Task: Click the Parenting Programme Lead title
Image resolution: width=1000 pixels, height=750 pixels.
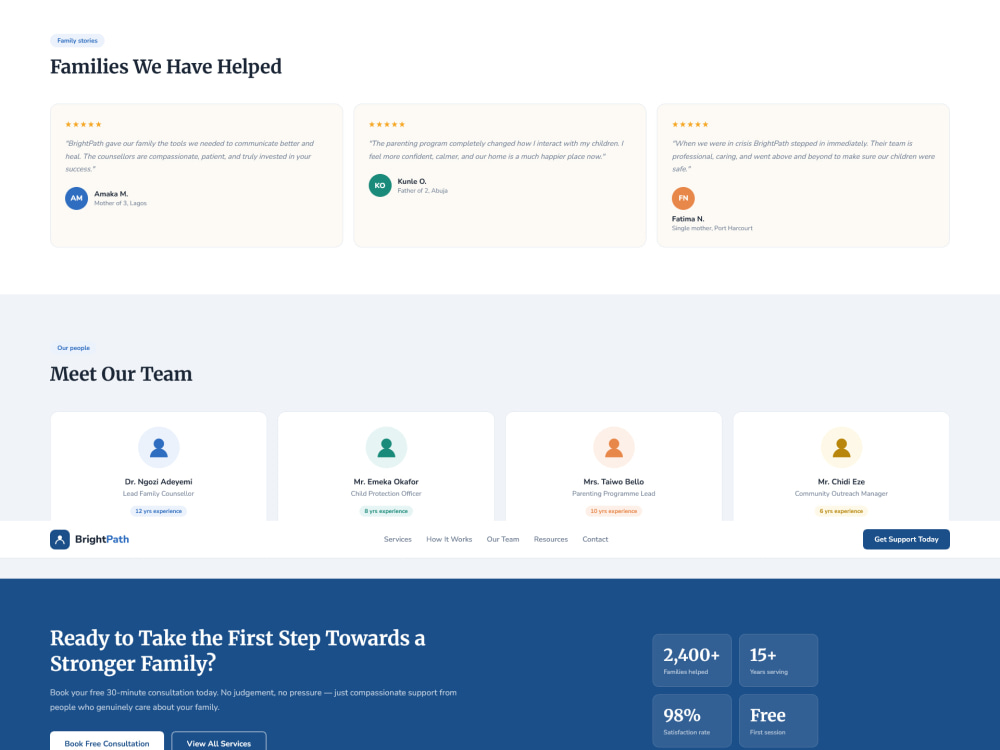Action: pyautogui.click(x=614, y=494)
